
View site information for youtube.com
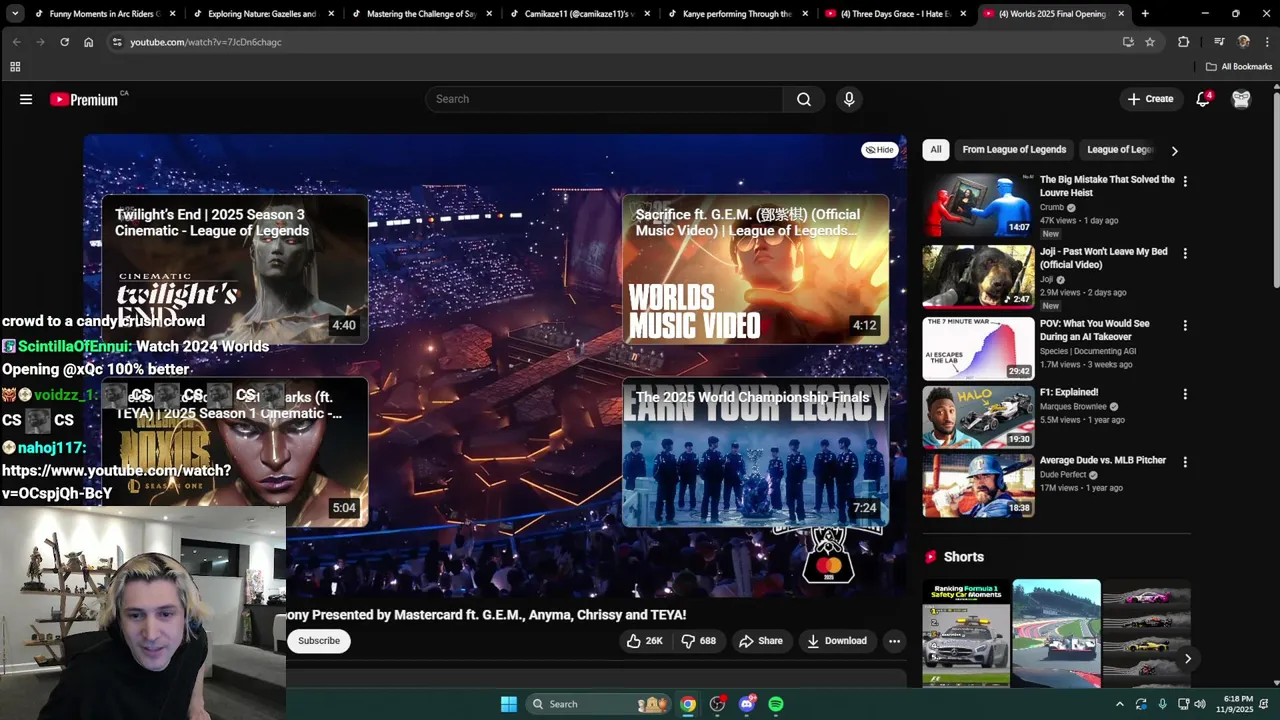pyautogui.click(x=117, y=42)
